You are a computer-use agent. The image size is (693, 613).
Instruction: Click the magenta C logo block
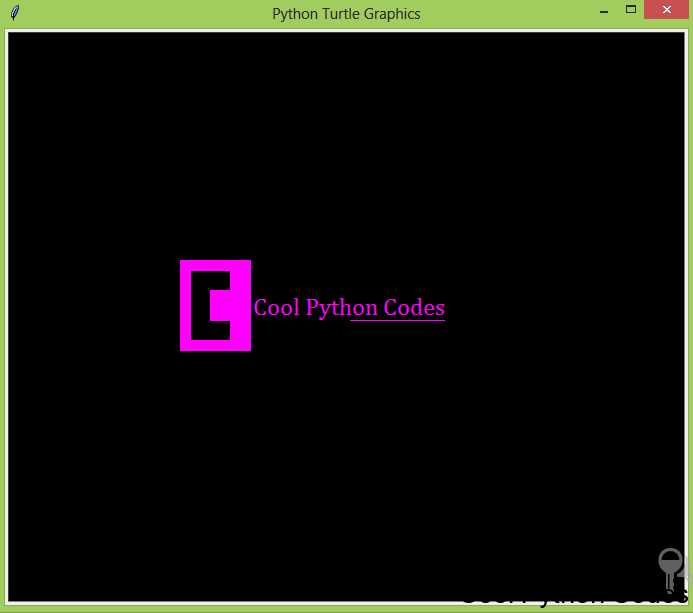215,305
